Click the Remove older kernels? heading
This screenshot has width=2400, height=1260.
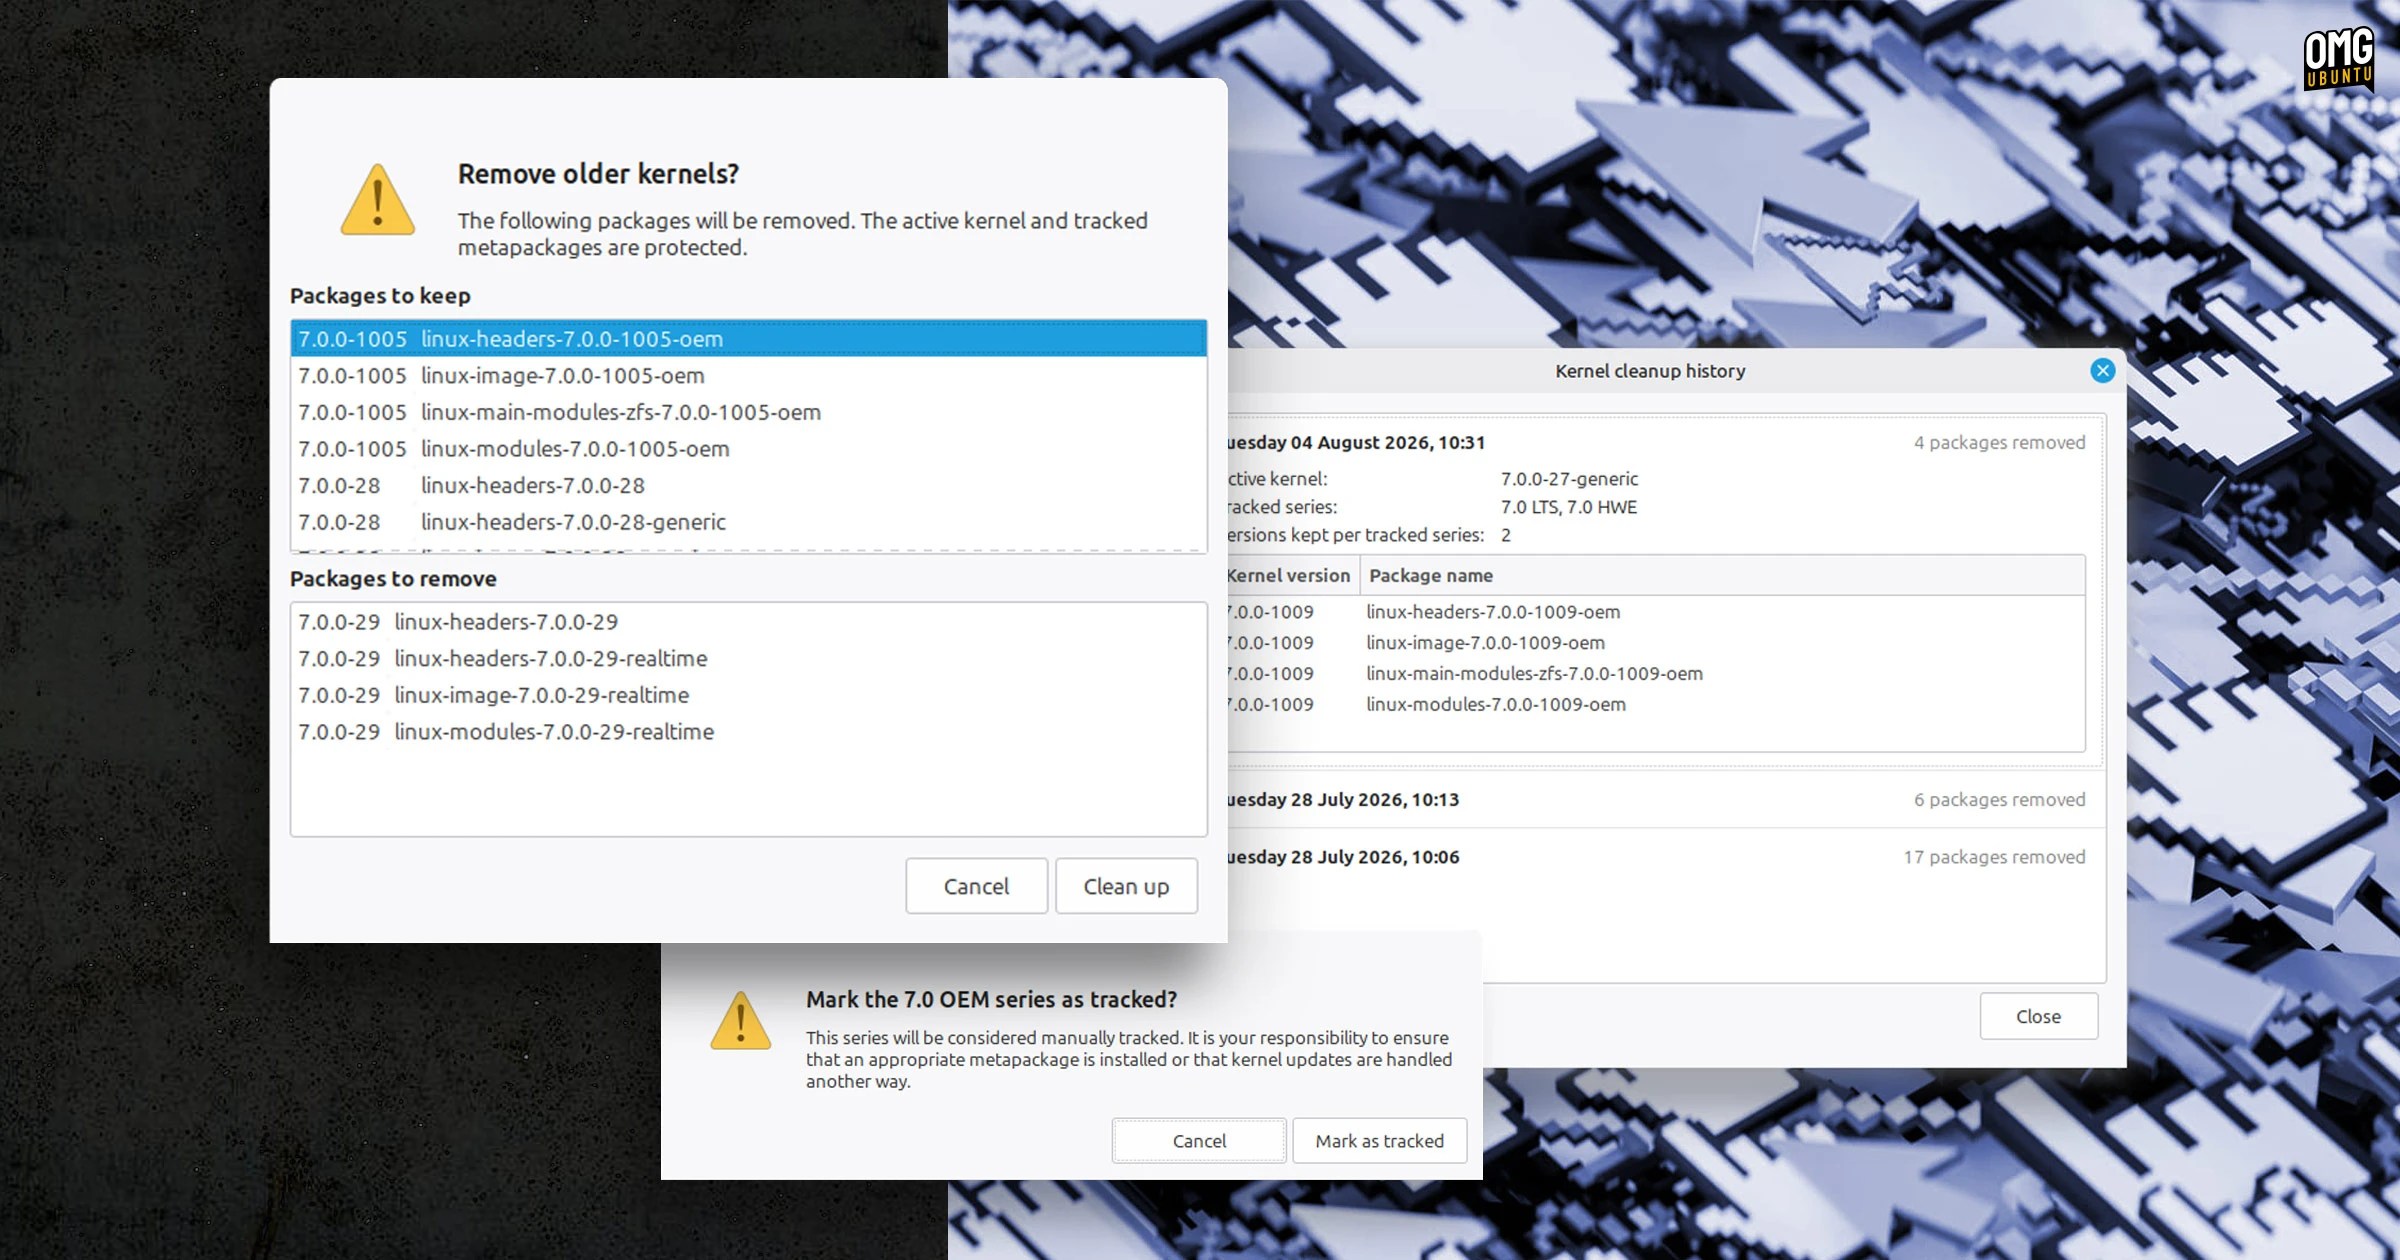[x=598, y=174]
